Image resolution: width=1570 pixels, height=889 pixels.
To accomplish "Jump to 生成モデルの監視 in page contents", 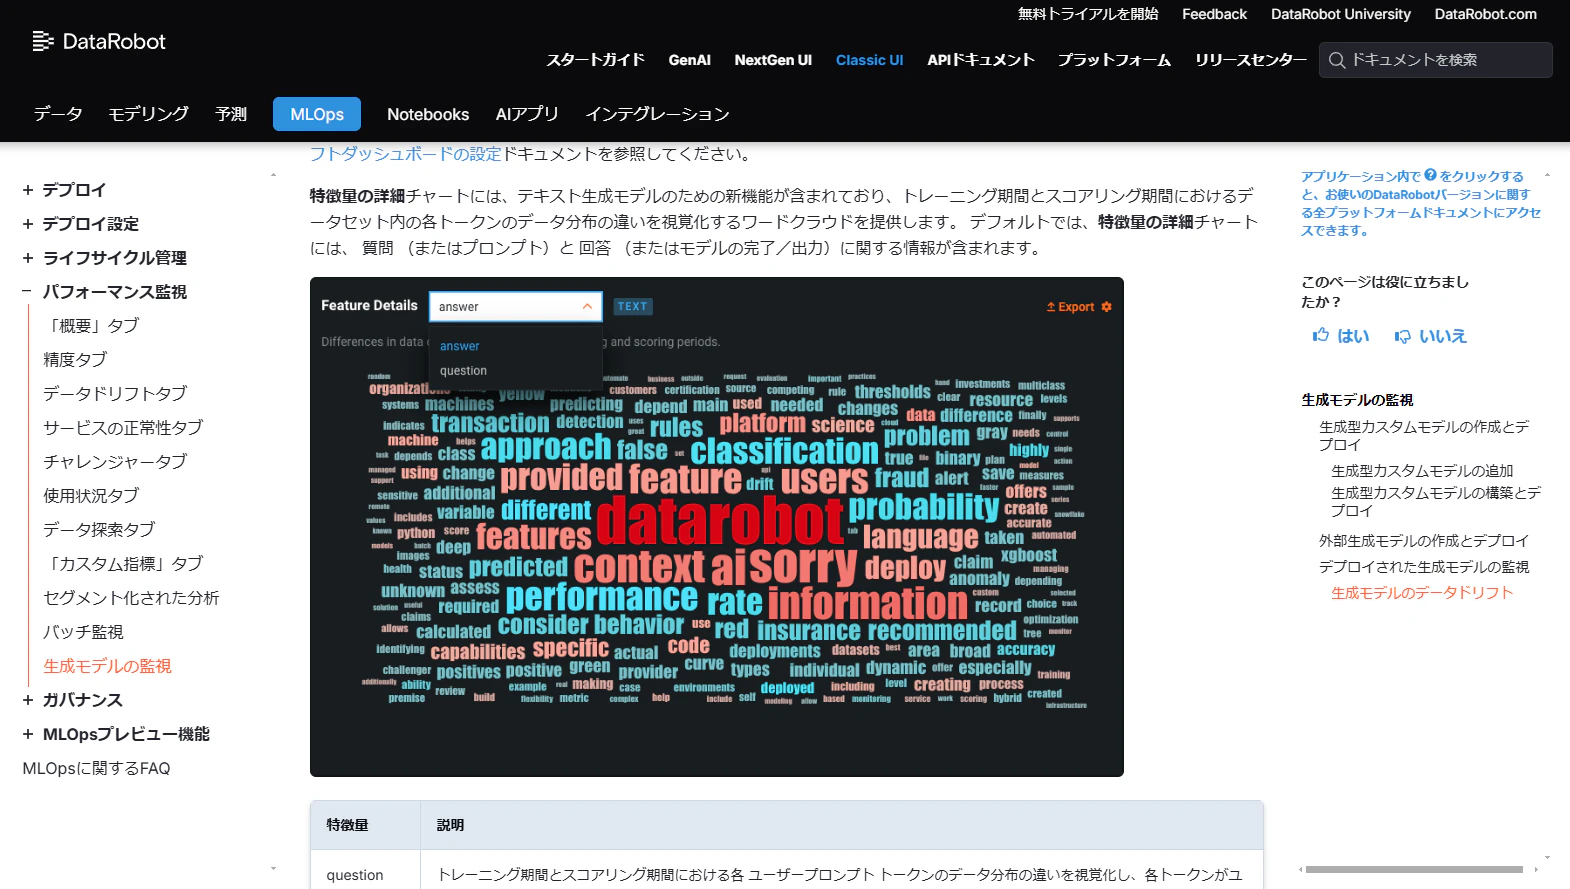I will [x=1357, y=400].
